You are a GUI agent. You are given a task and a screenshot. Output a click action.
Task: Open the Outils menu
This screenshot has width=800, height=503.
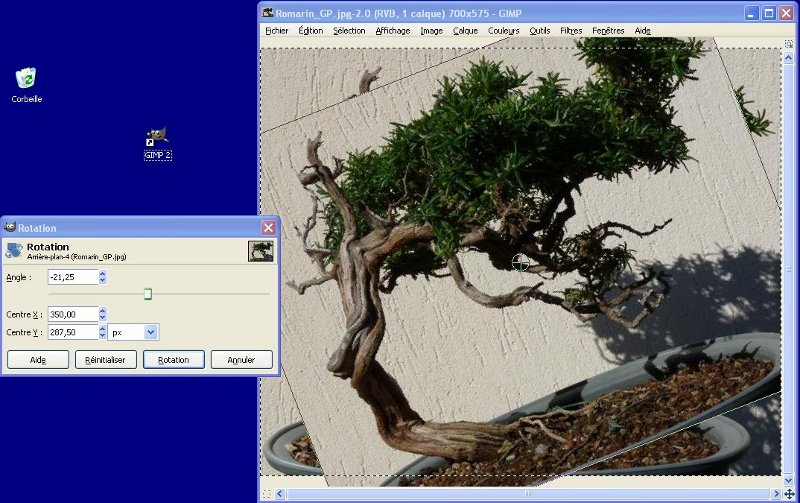(x=540, y=31)
